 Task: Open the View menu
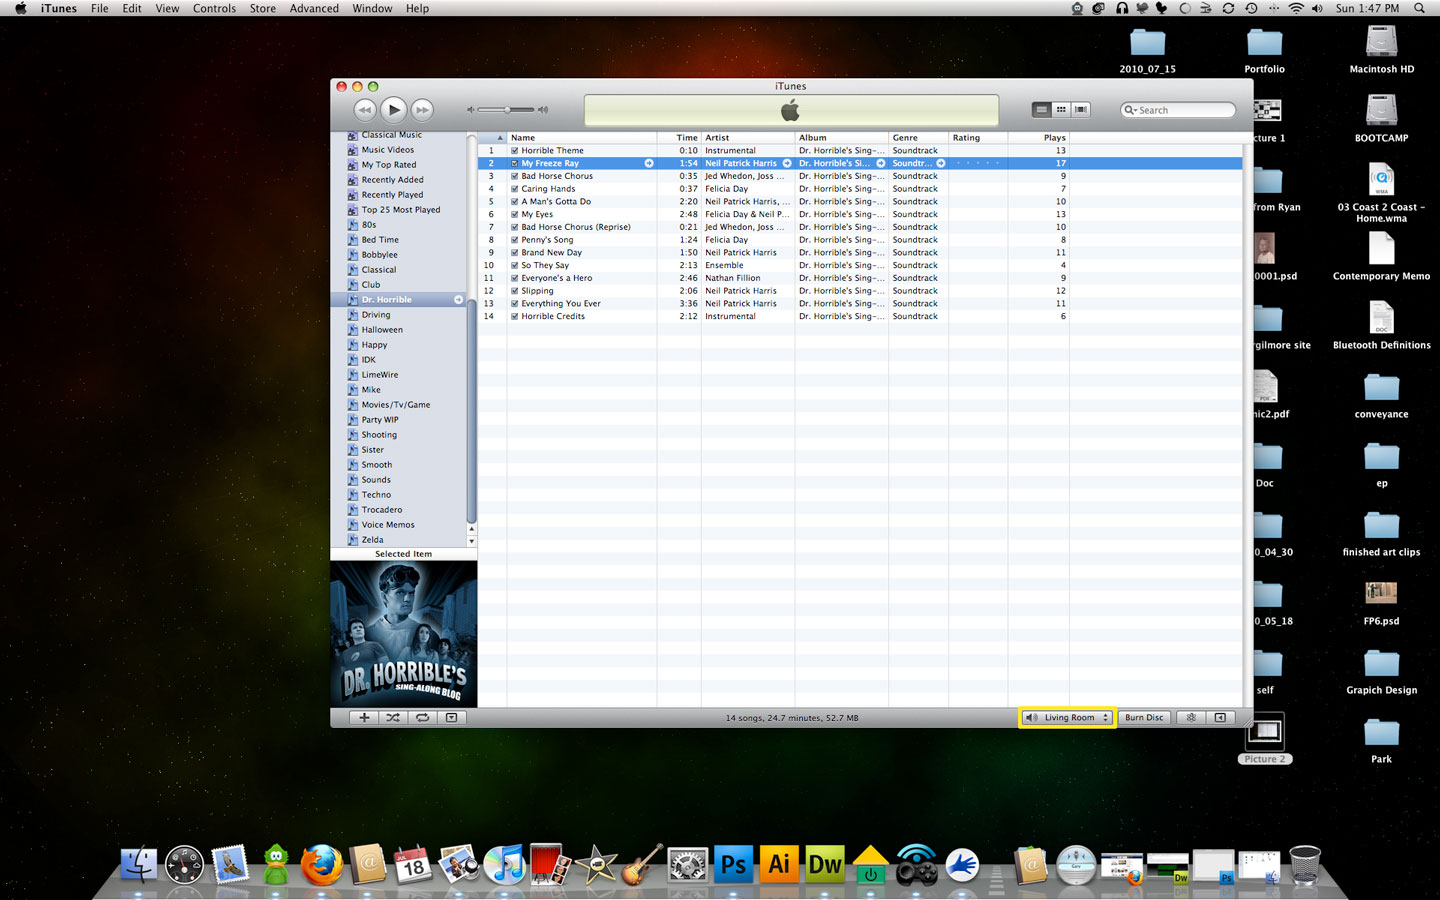click(x=167, y=8)
